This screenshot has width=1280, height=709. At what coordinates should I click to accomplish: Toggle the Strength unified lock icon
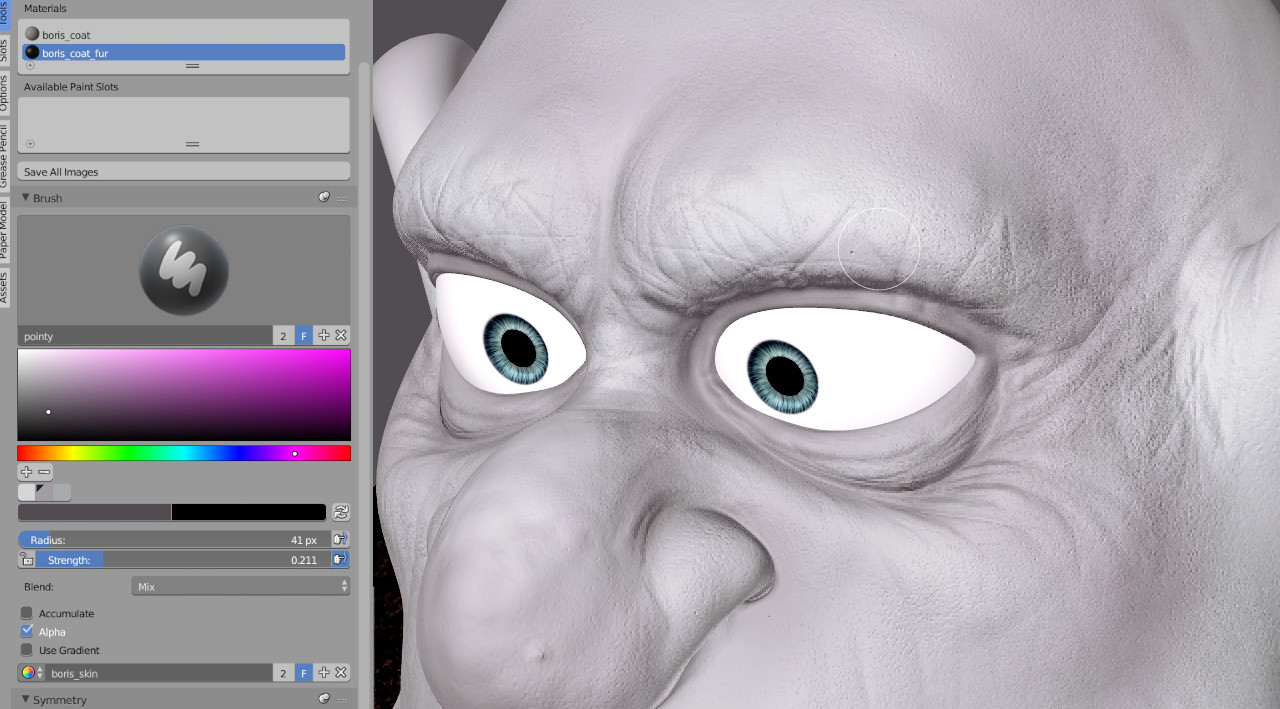pos(27,560)
